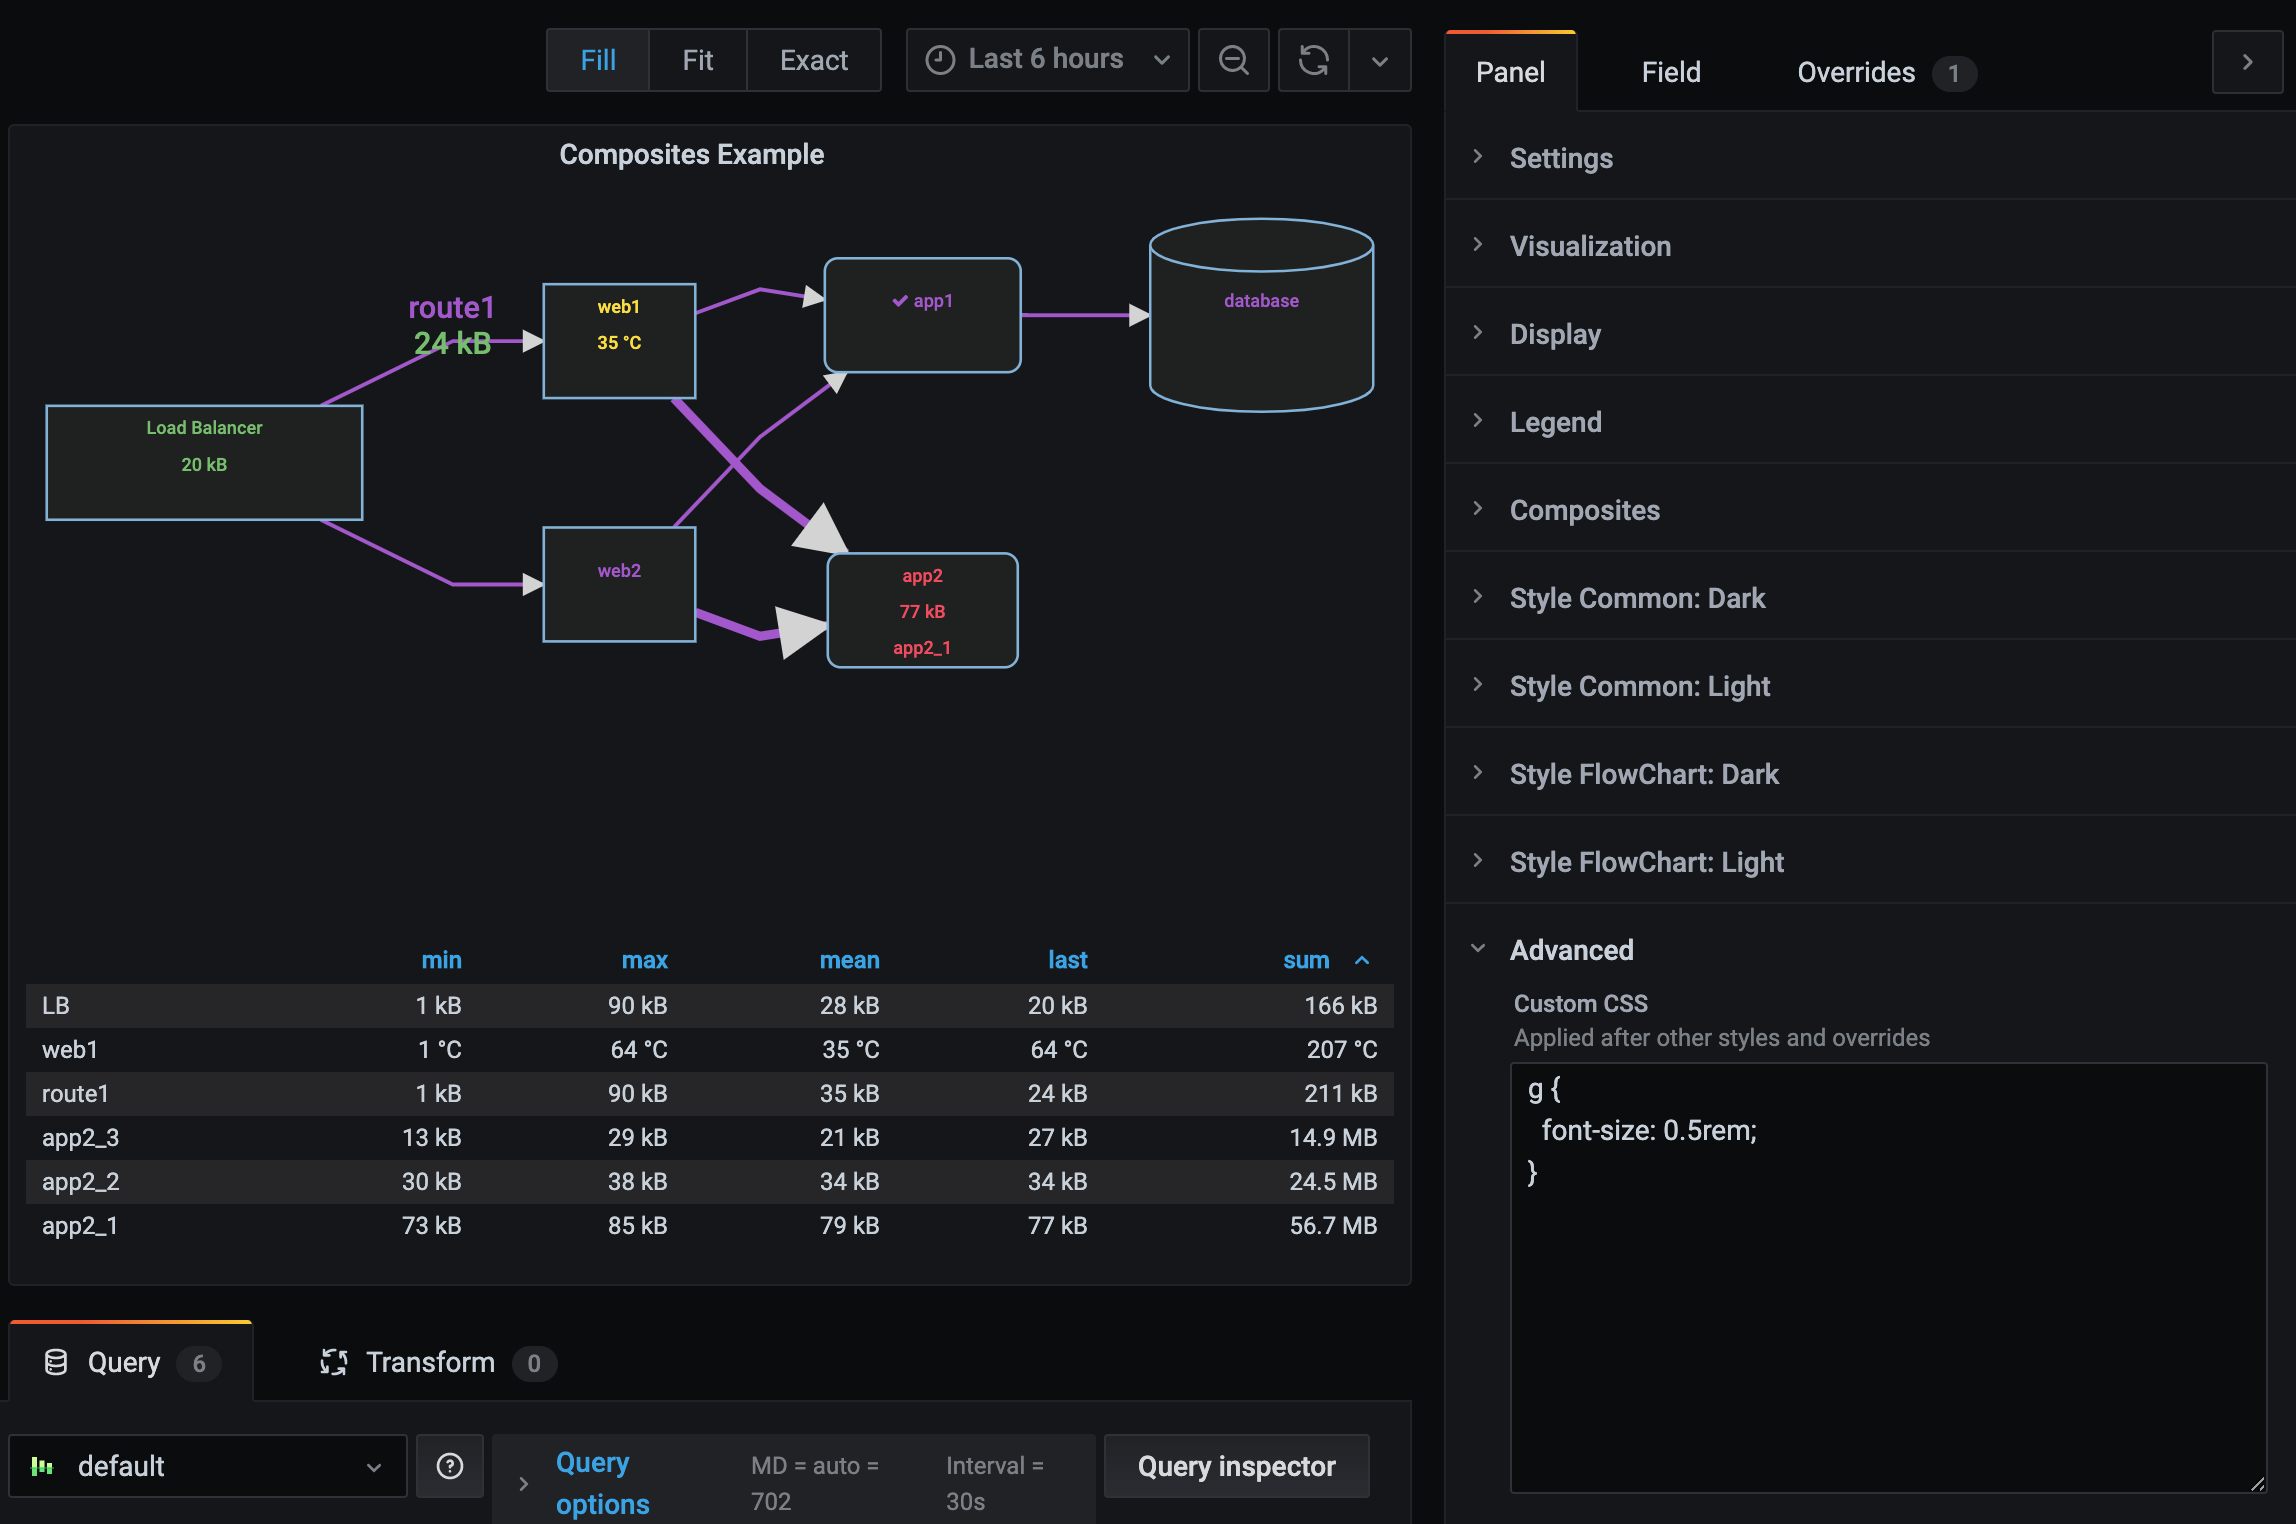2296x1524 pixels.
Task: Expand the Composites section
Action: 1583,509
